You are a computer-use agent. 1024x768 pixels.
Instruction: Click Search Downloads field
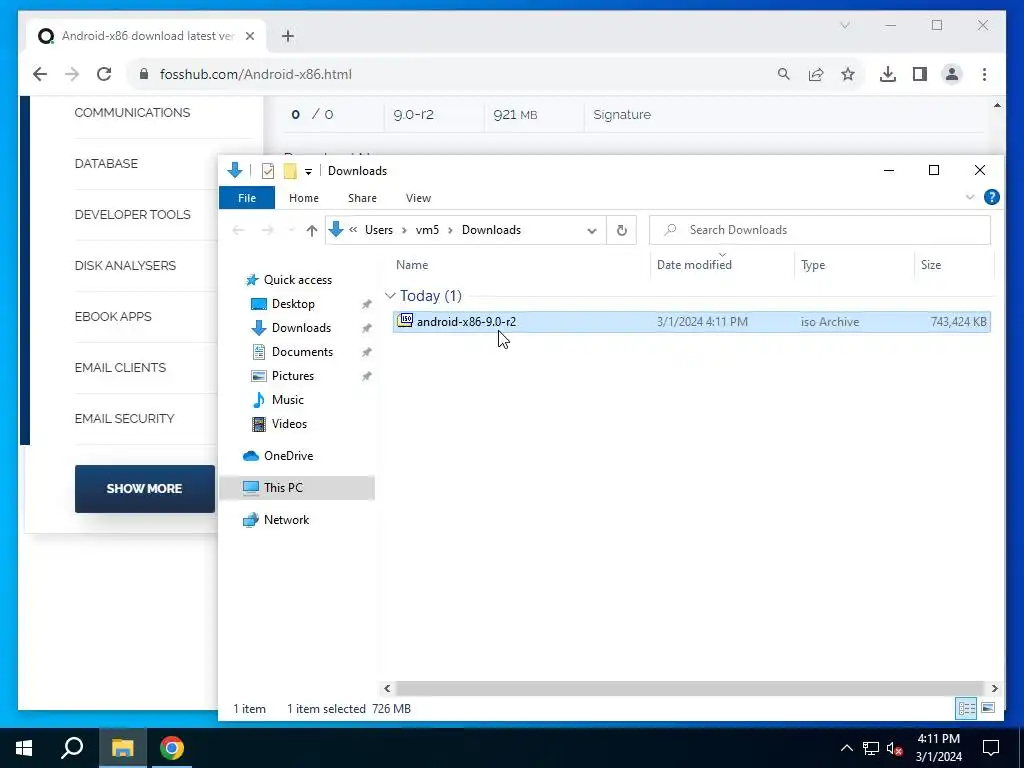(x=820, y=230)
